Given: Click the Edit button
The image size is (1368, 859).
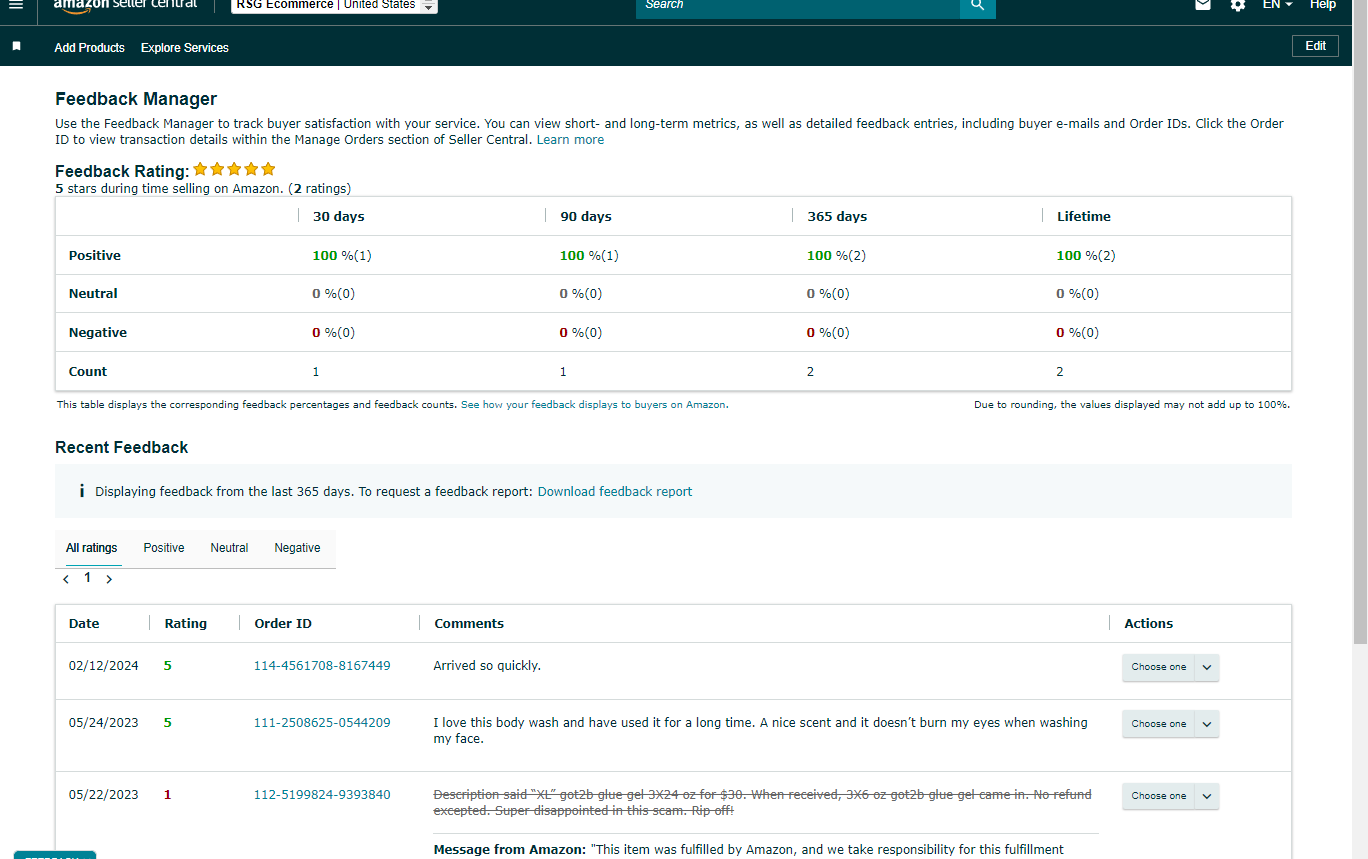Looking at the screenshot, I should [1315, 46].
